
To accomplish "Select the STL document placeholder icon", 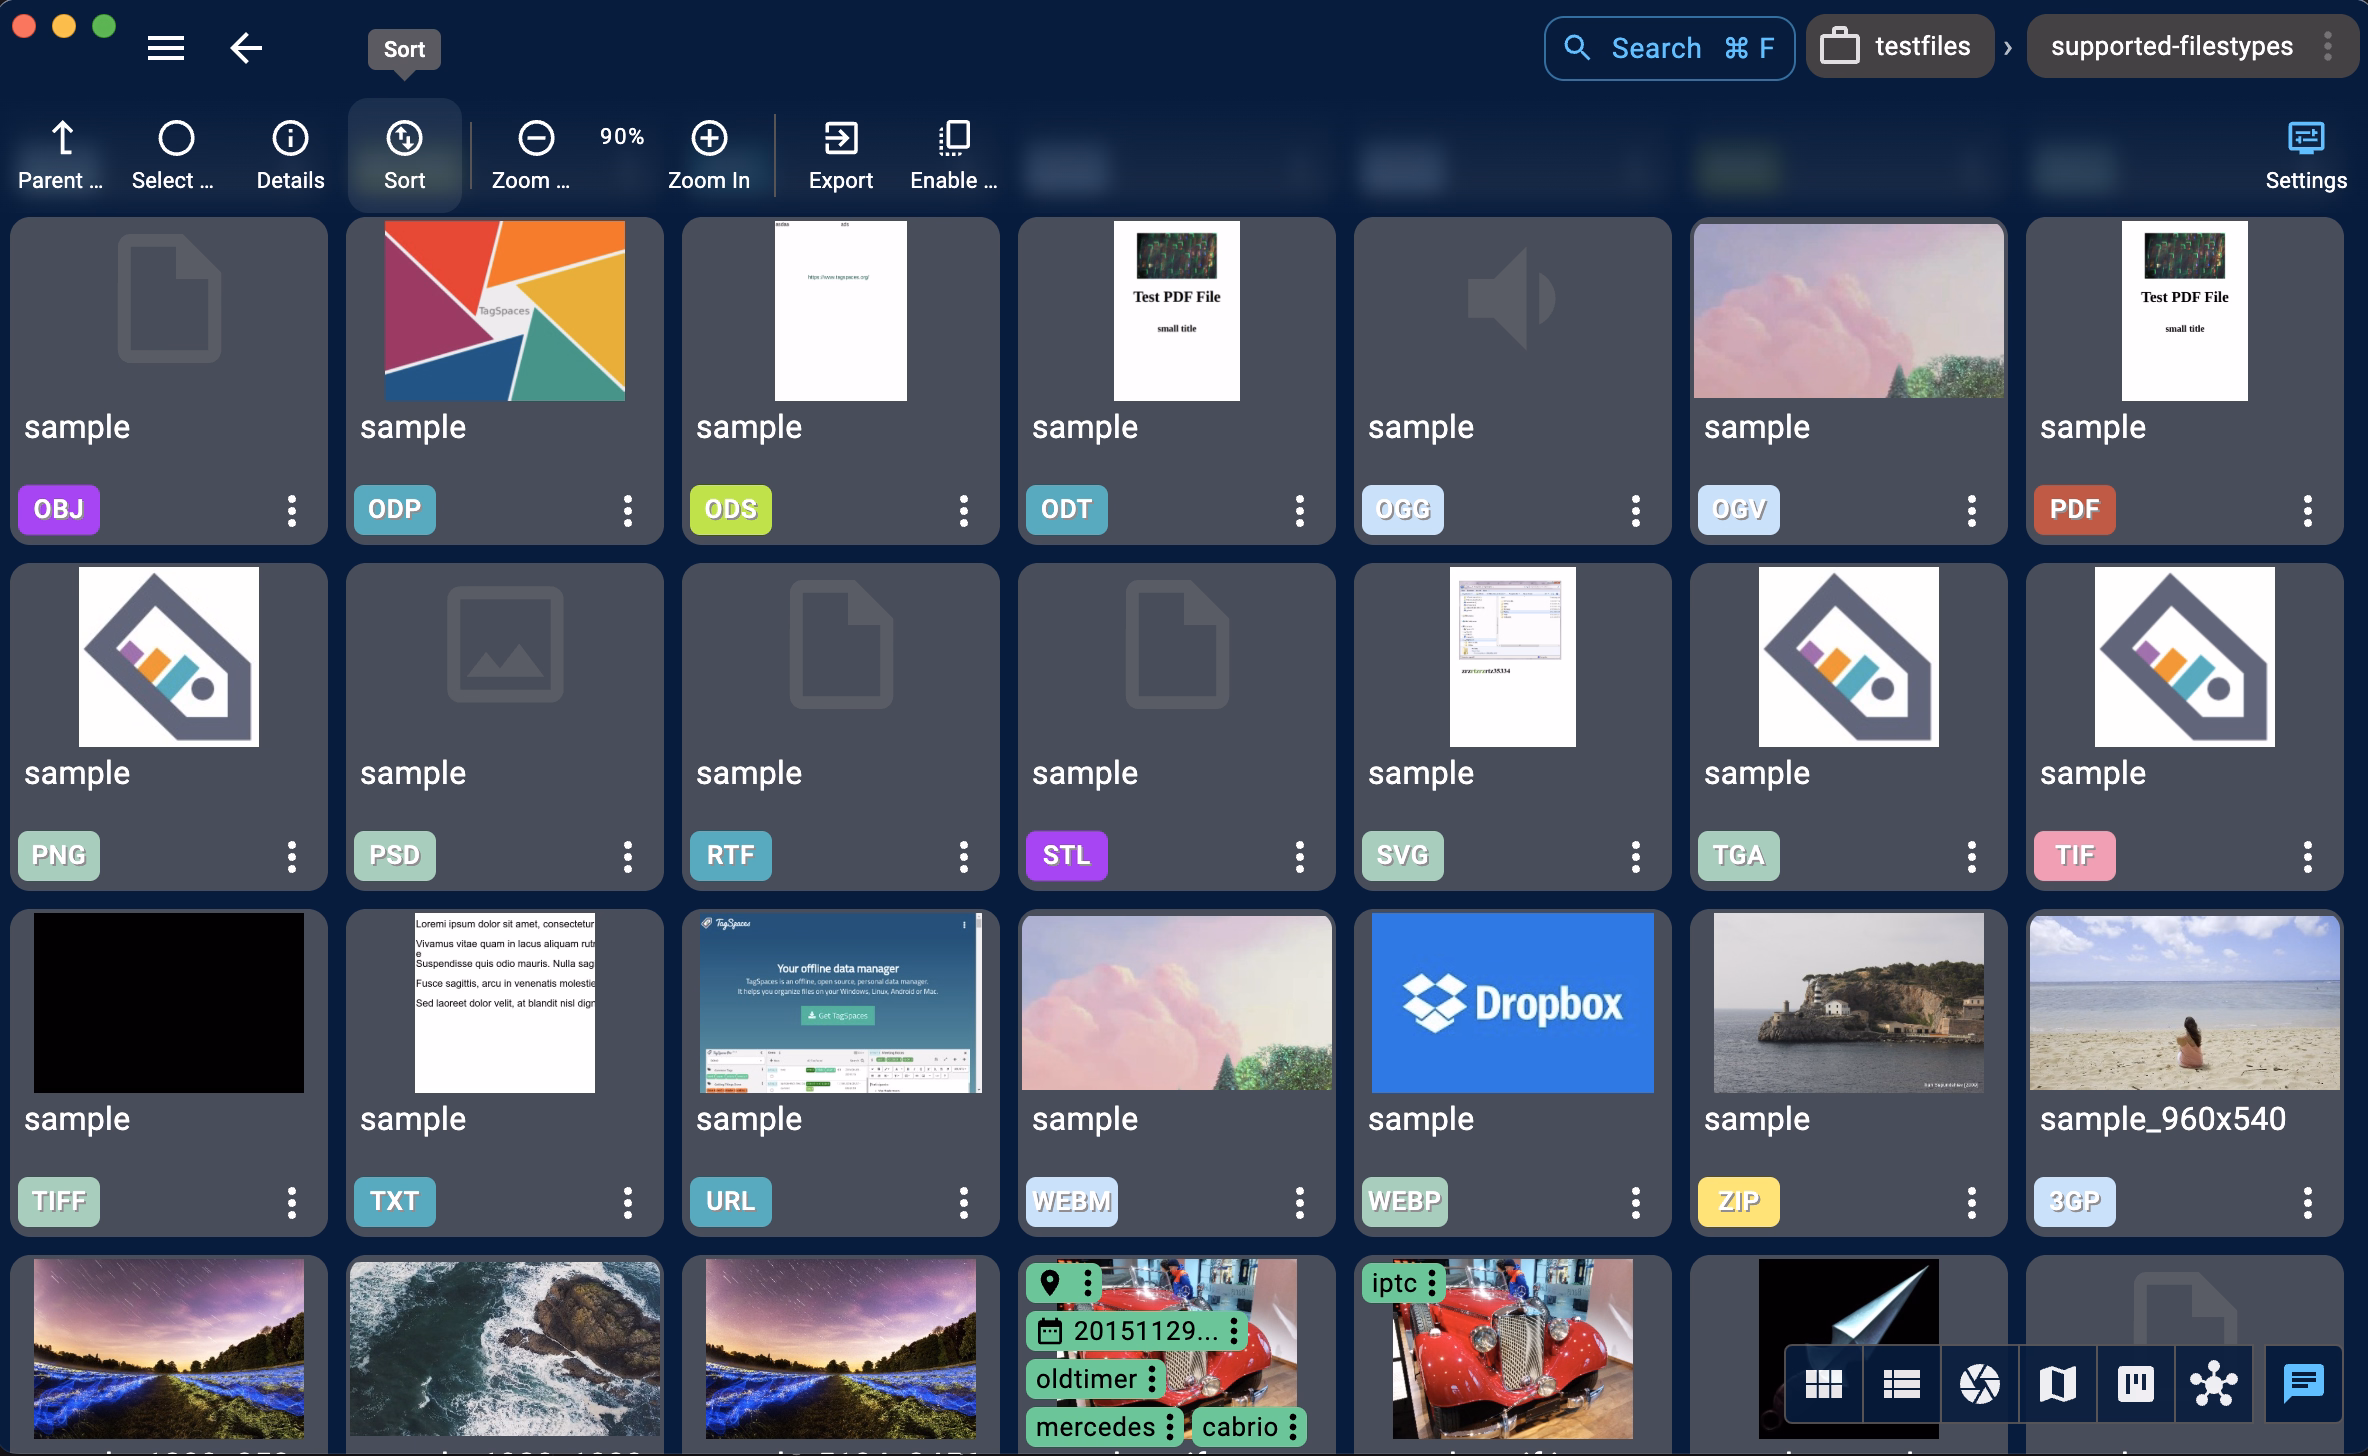I will click(x=1177, y=644).
